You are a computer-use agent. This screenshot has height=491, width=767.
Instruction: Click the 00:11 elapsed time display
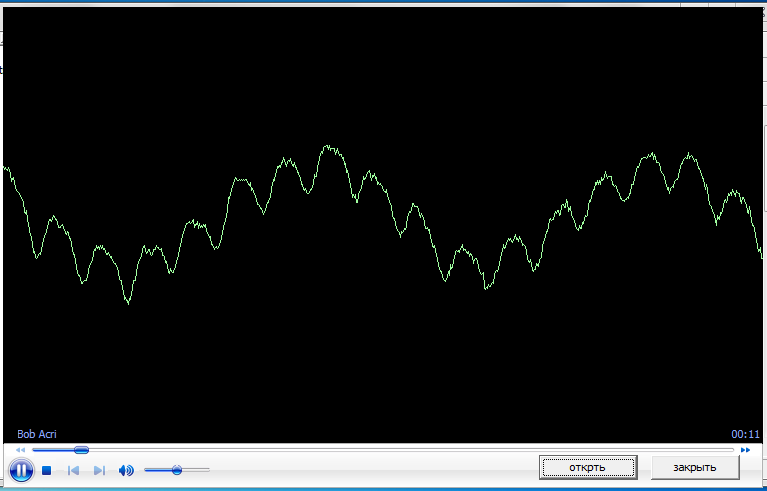(x=746, y=434)
